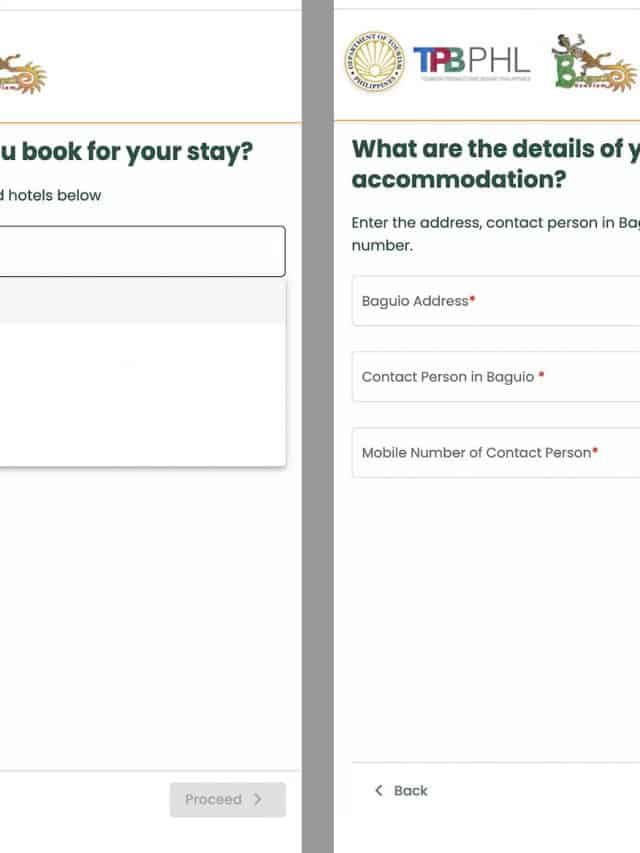The image size is (640, 853).
Task: Click the red asterisk after Baguio Address
Action: pyautogui.click(x=472, y=301)
